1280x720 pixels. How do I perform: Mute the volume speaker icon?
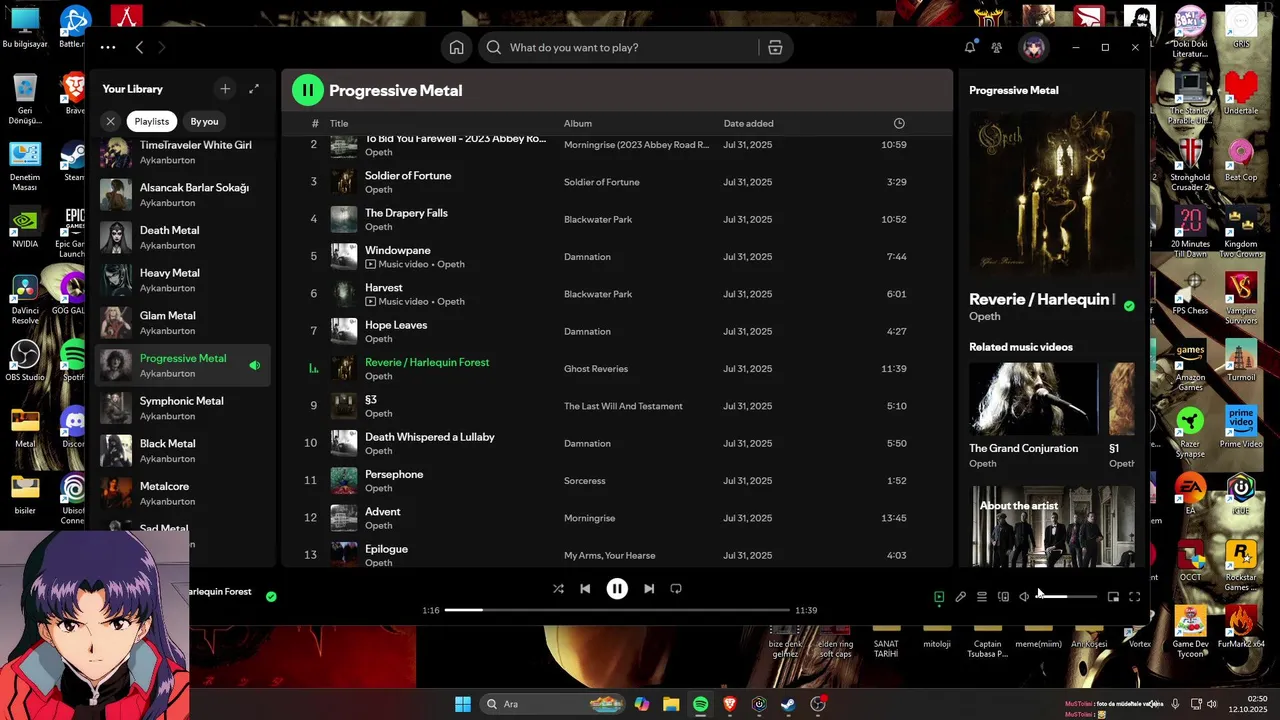tap(1024, 597)
